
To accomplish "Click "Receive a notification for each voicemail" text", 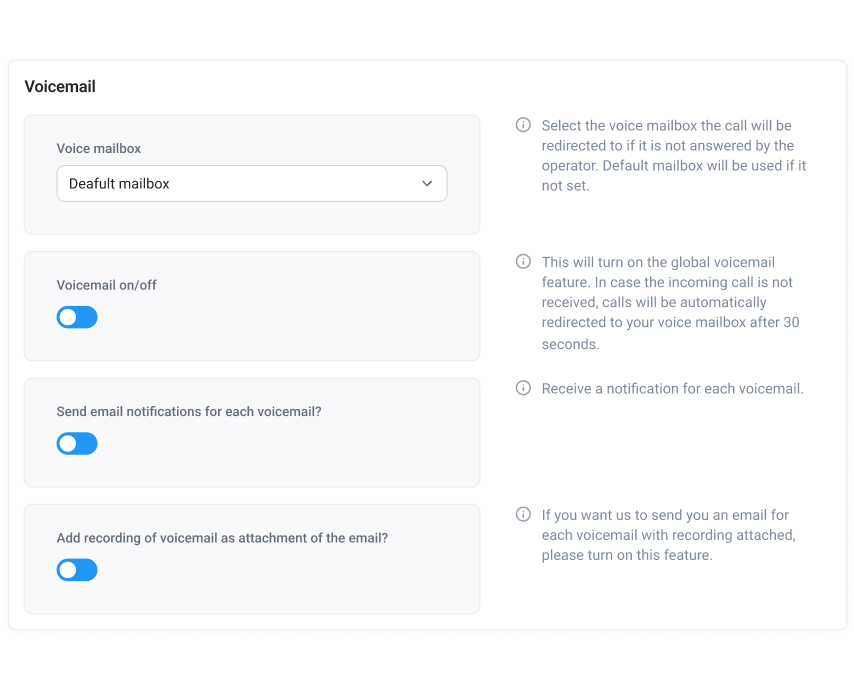I will tap(672, 388).
